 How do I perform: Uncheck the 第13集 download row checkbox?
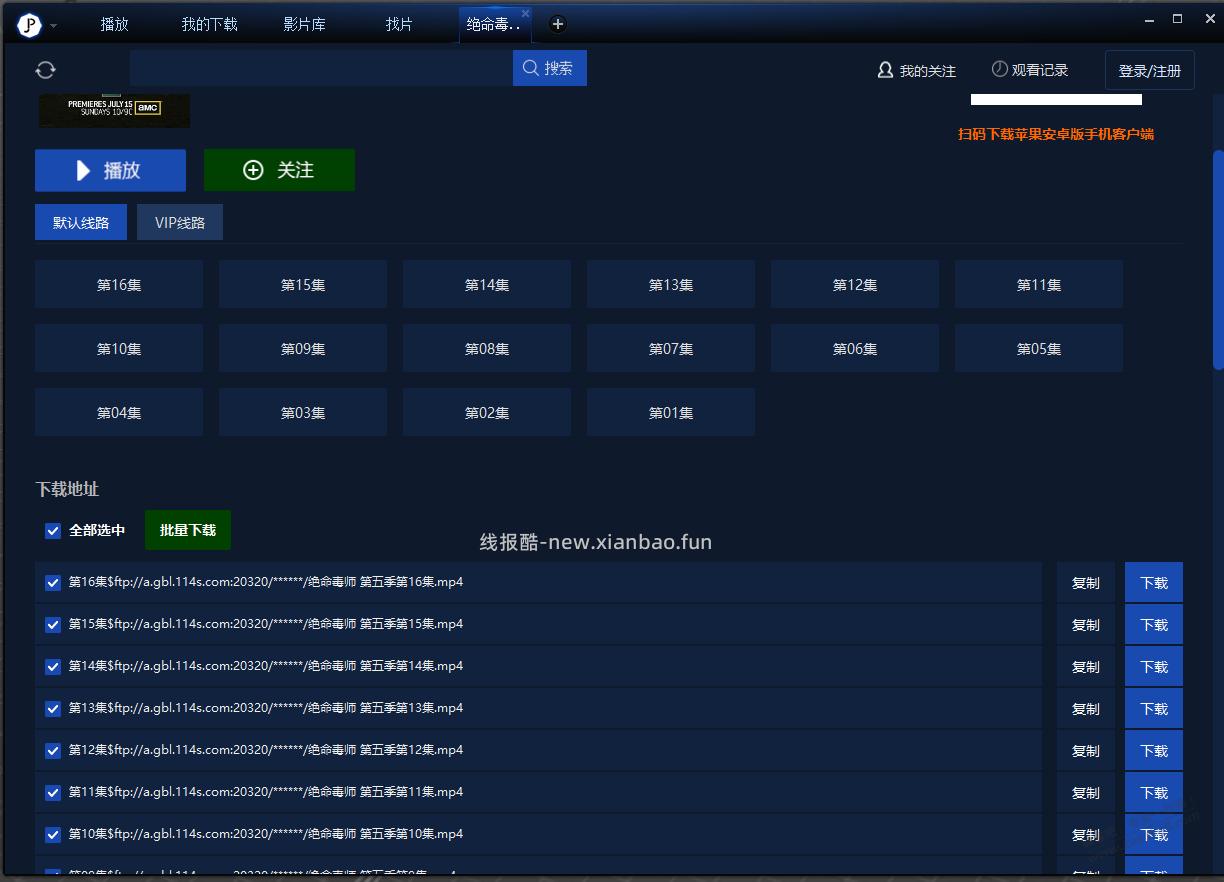[x=53, y=709]
